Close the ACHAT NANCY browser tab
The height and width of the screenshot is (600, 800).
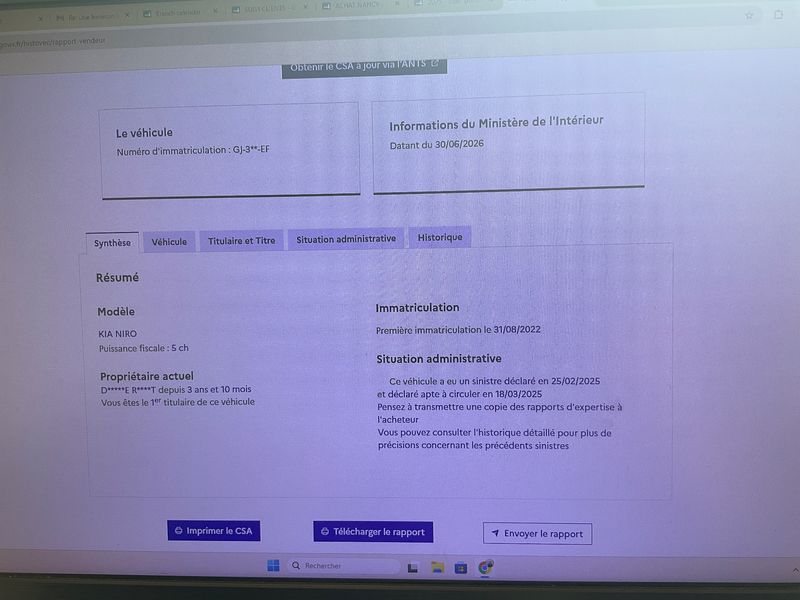(396, 5)
